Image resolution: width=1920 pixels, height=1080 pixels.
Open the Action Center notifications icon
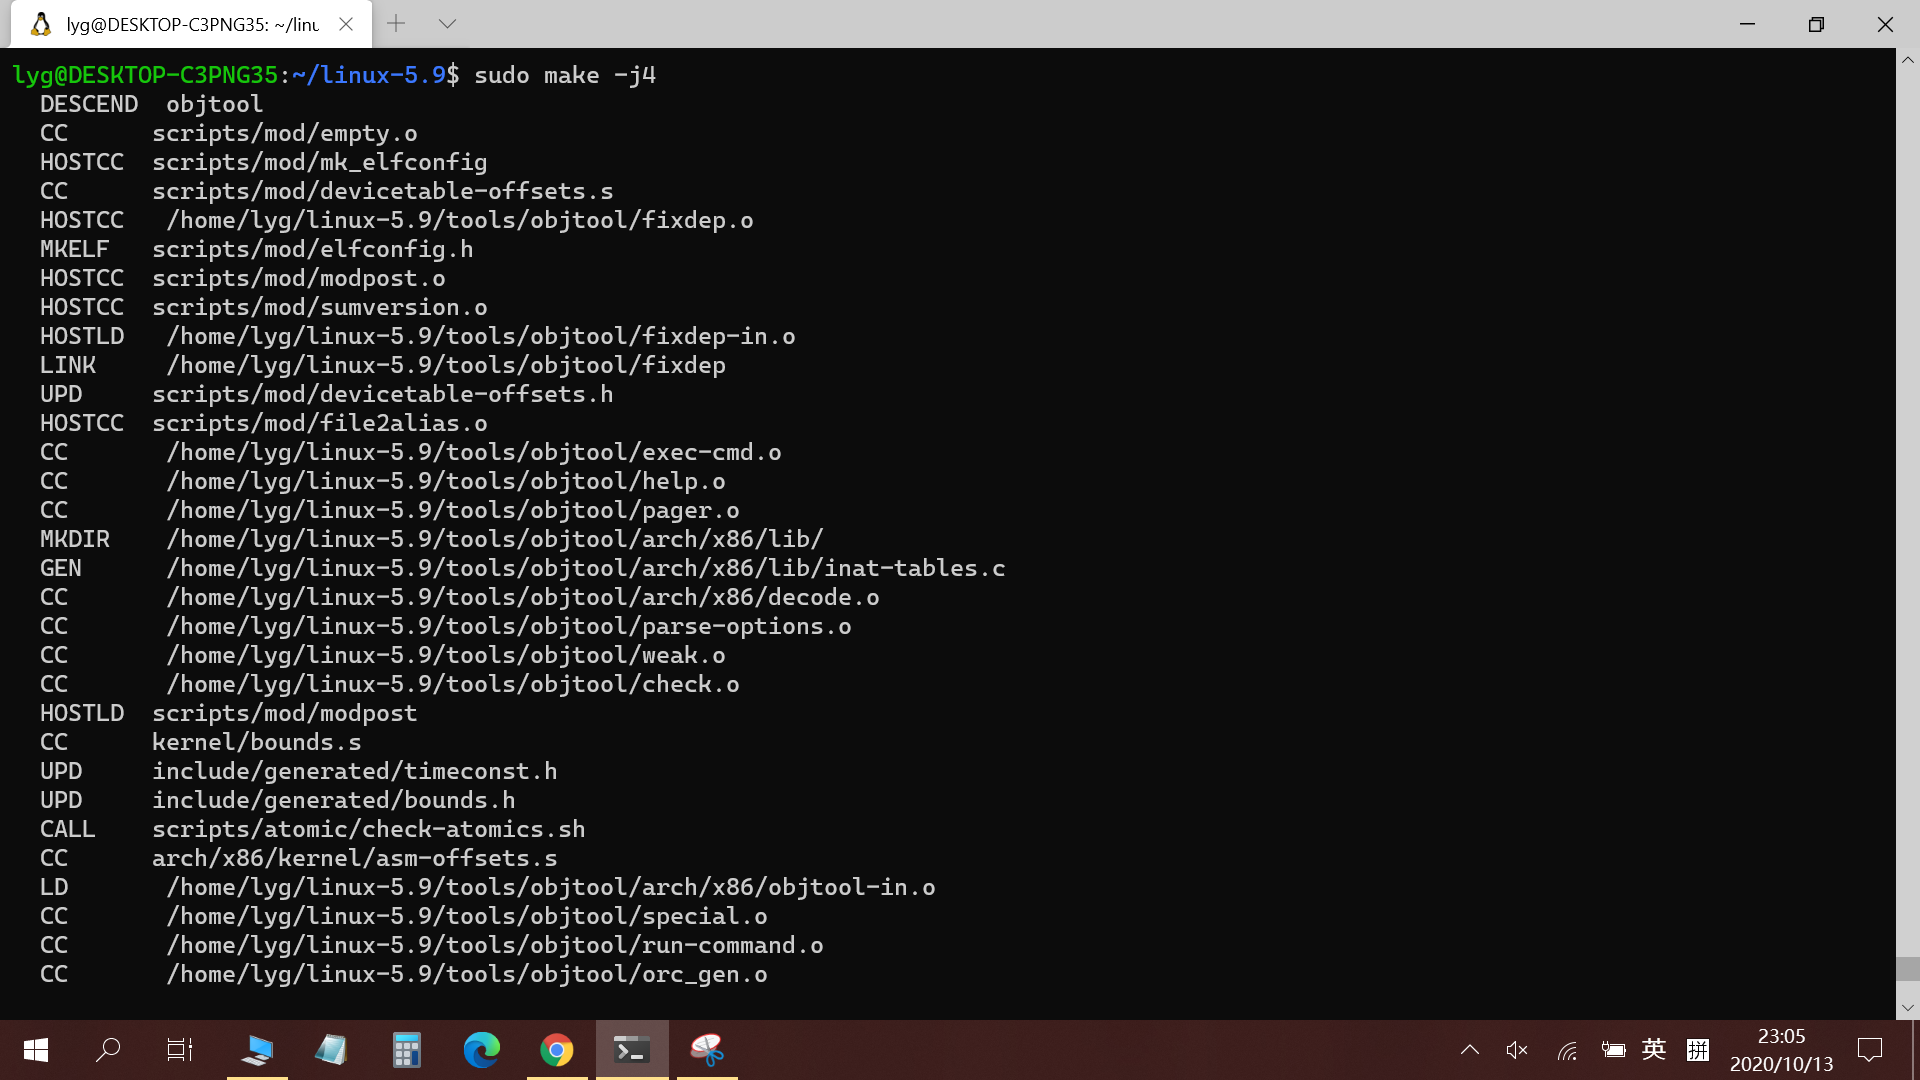point(1869,1050)
